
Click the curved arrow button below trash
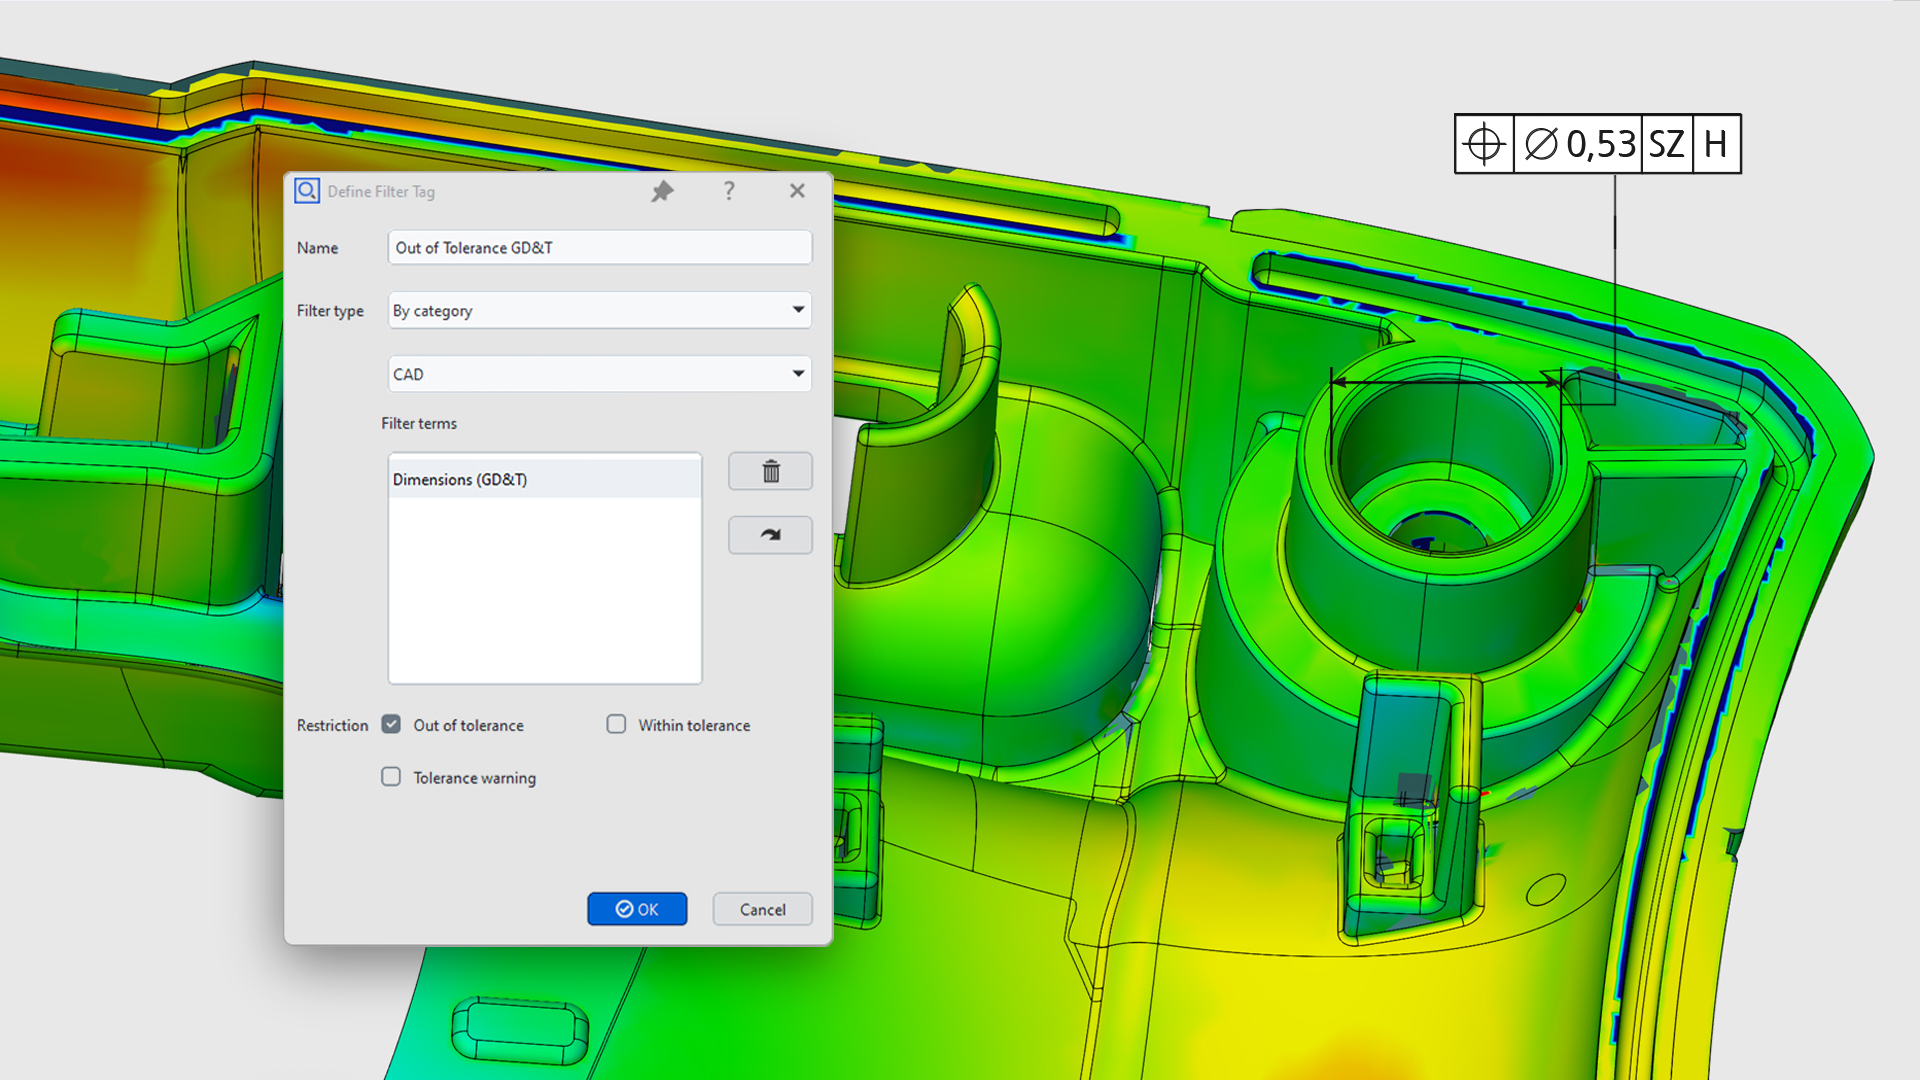[770, 535]
